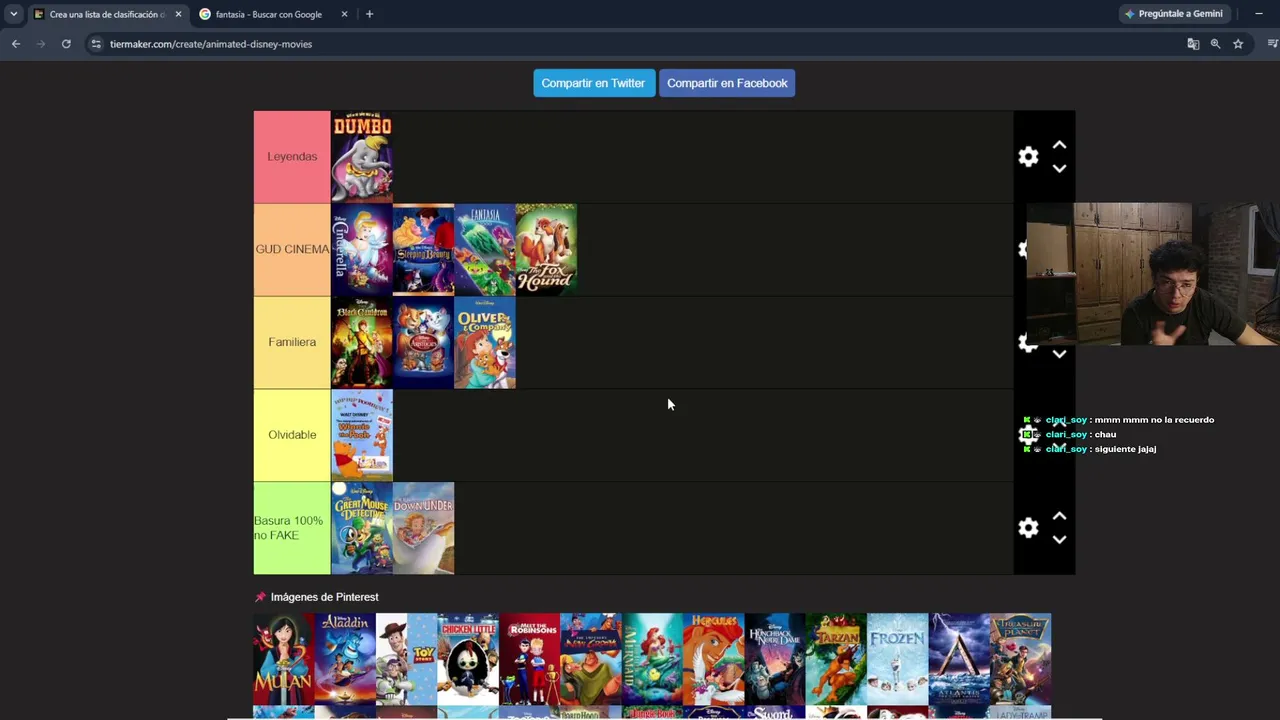Click the browser back arrow
Screen dimensions: 1280x720
tap(16, 44)
